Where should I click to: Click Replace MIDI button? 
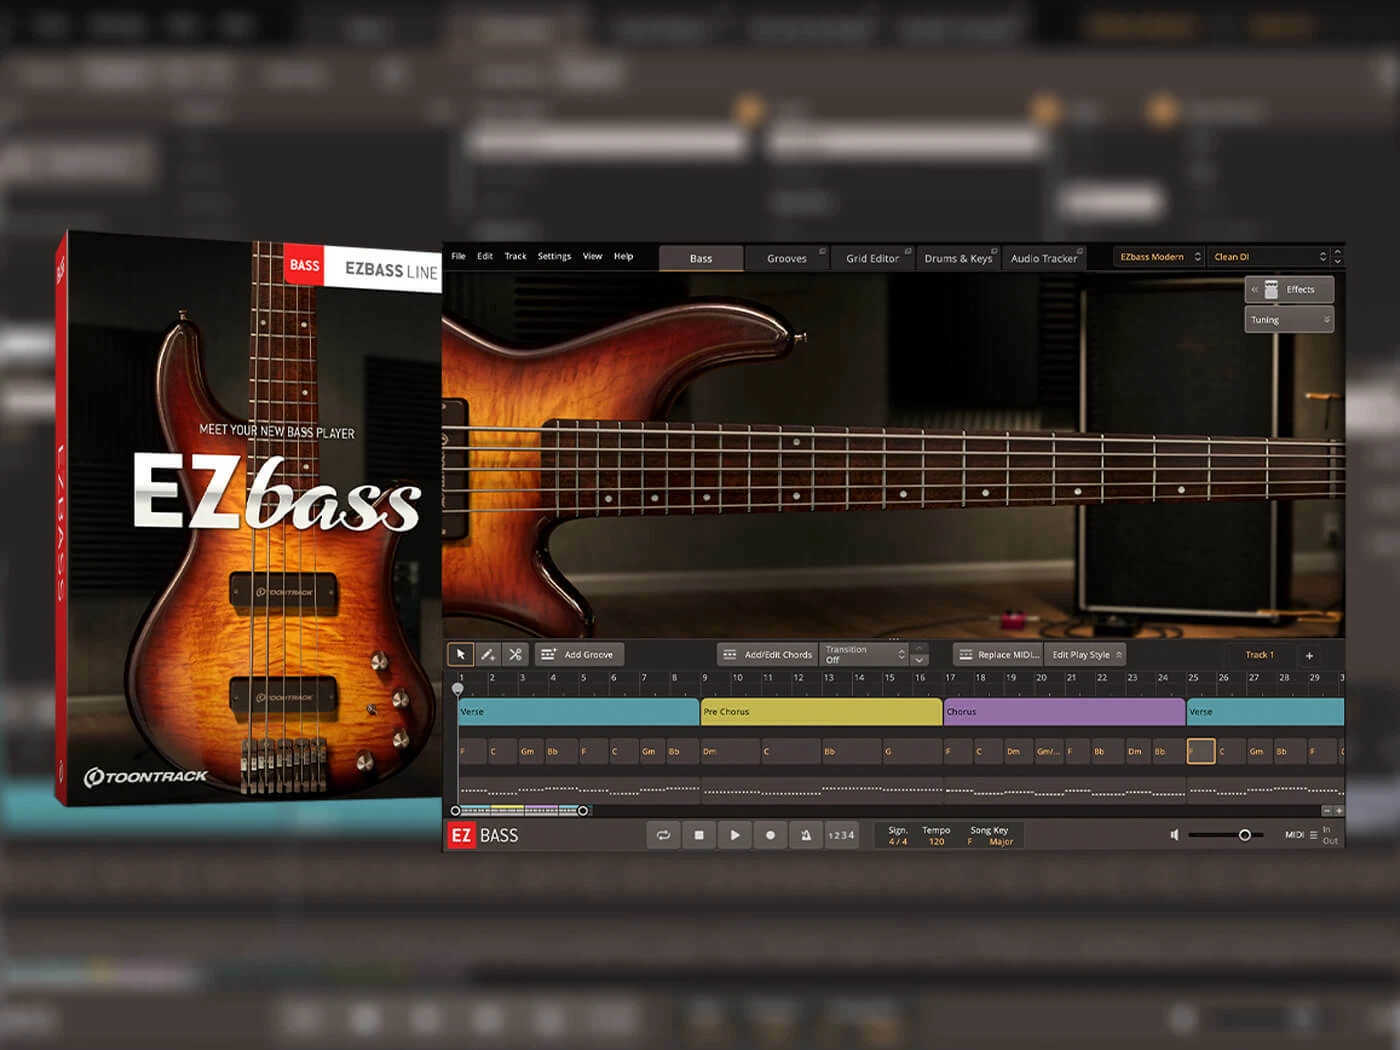point(998,654)
